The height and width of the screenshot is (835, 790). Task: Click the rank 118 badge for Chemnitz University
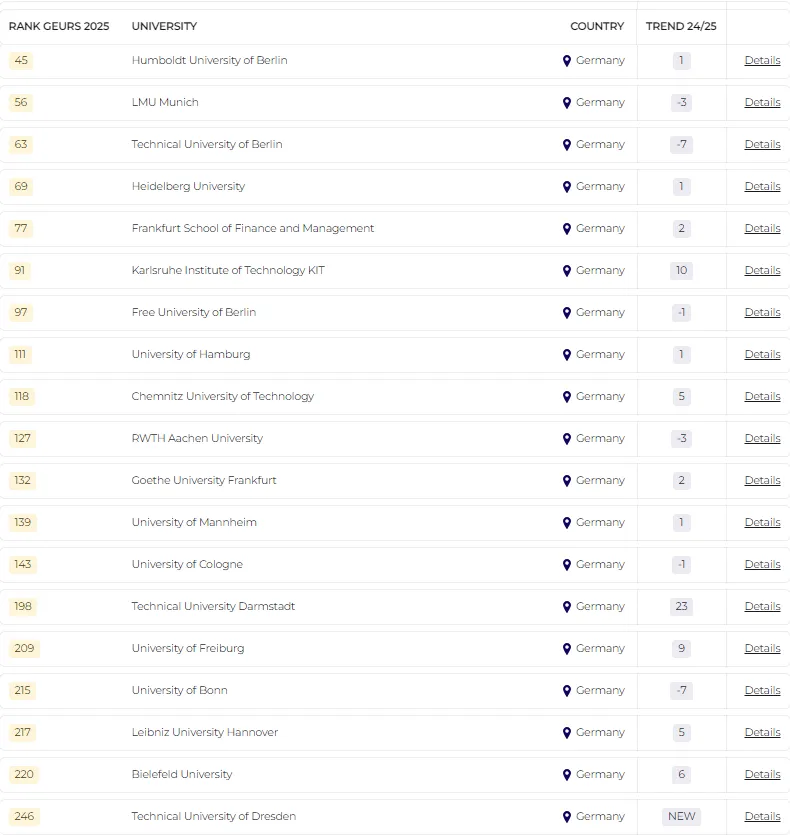(x=21, y=397)
